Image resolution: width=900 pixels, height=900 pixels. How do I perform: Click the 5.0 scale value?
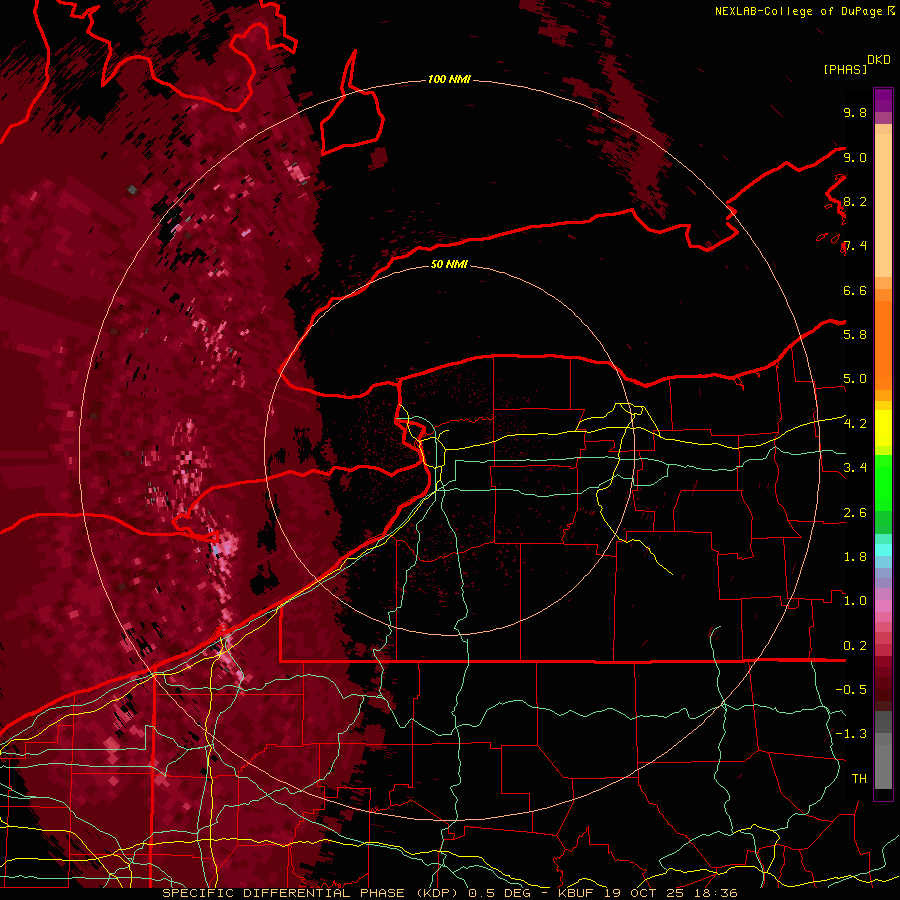pos(855,379)
